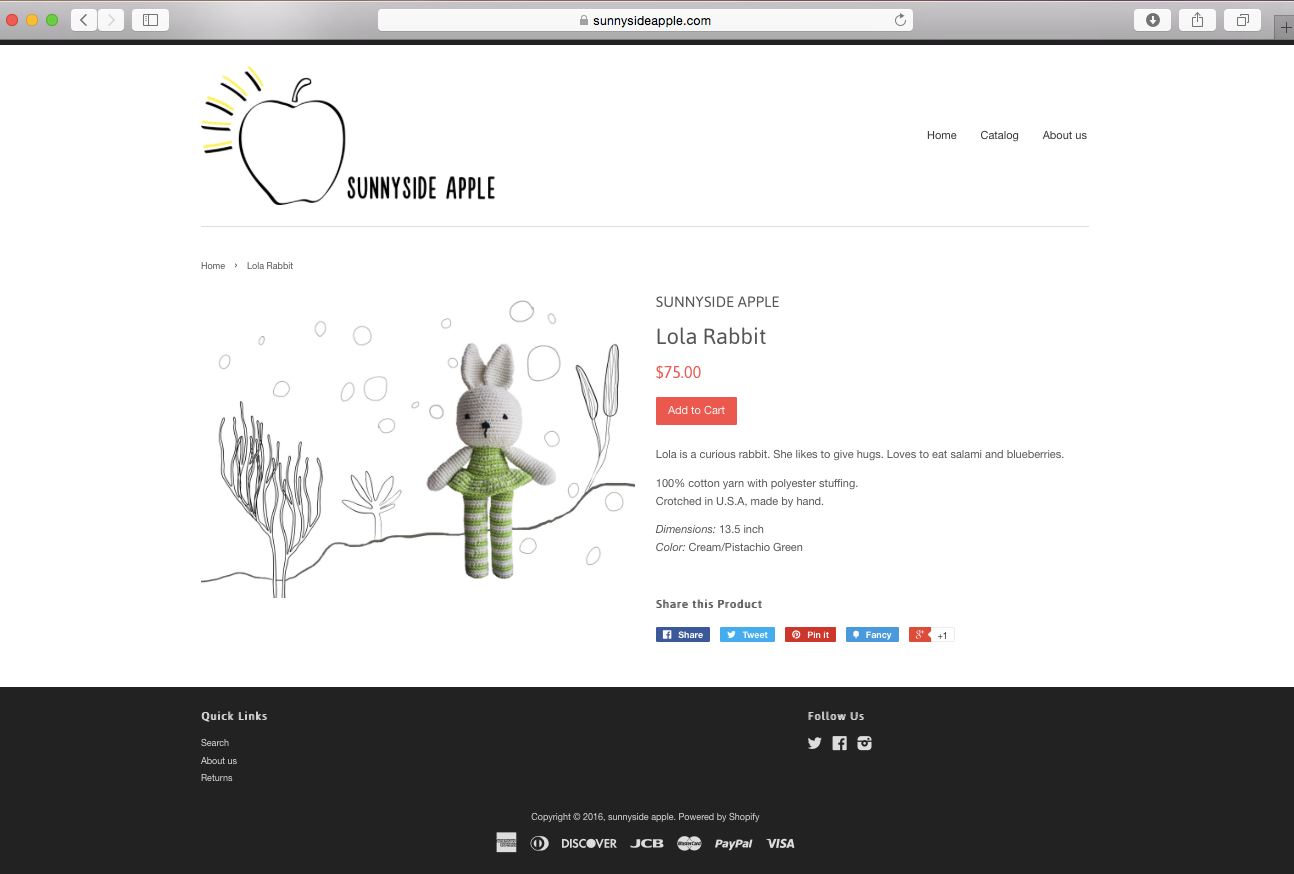Click Safari's Downloads icon
The width and height of the screenshot is (1294, 874).
coord(1152,20)
